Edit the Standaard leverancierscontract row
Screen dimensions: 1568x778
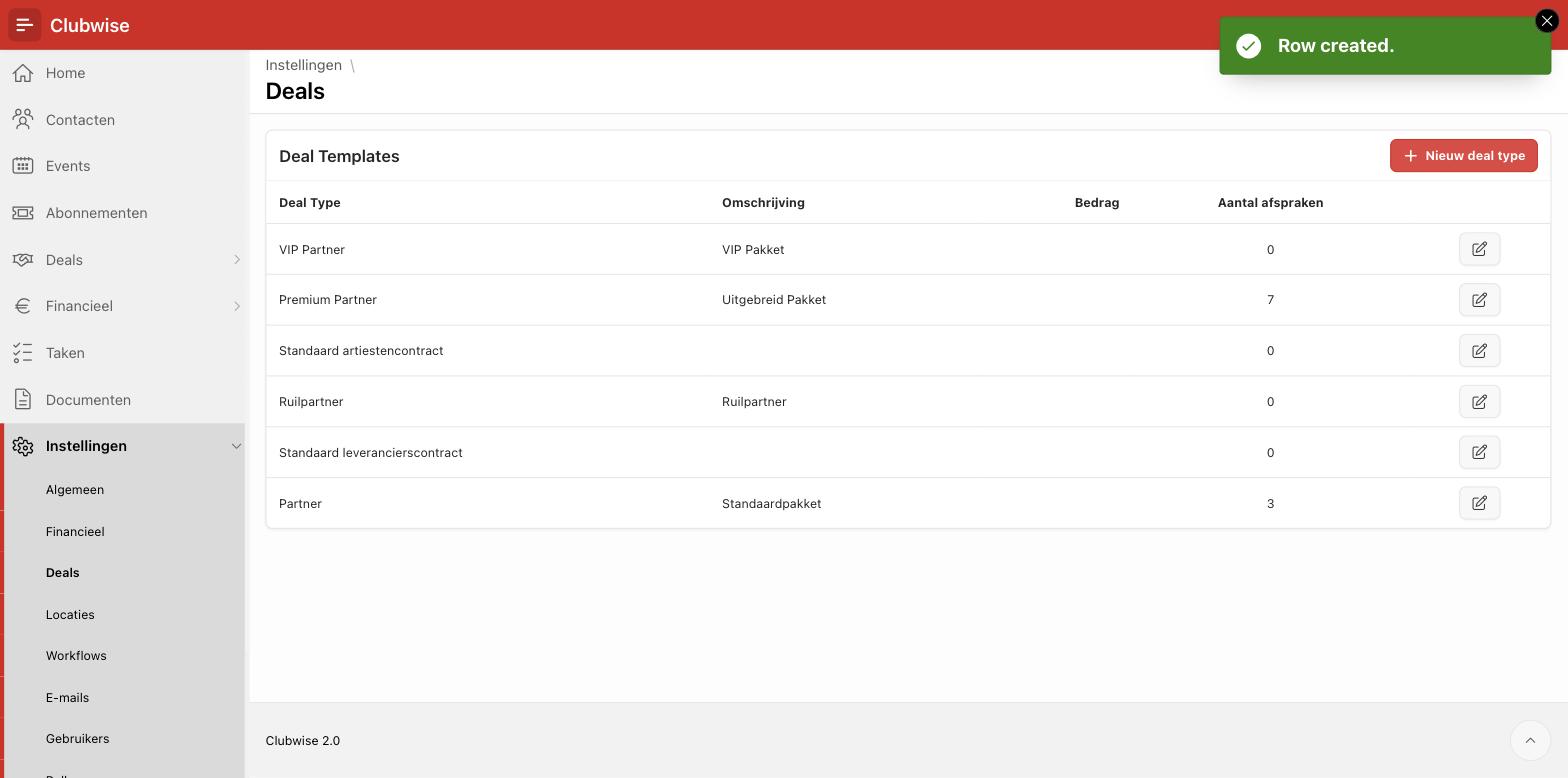(x=1479, y=452)
